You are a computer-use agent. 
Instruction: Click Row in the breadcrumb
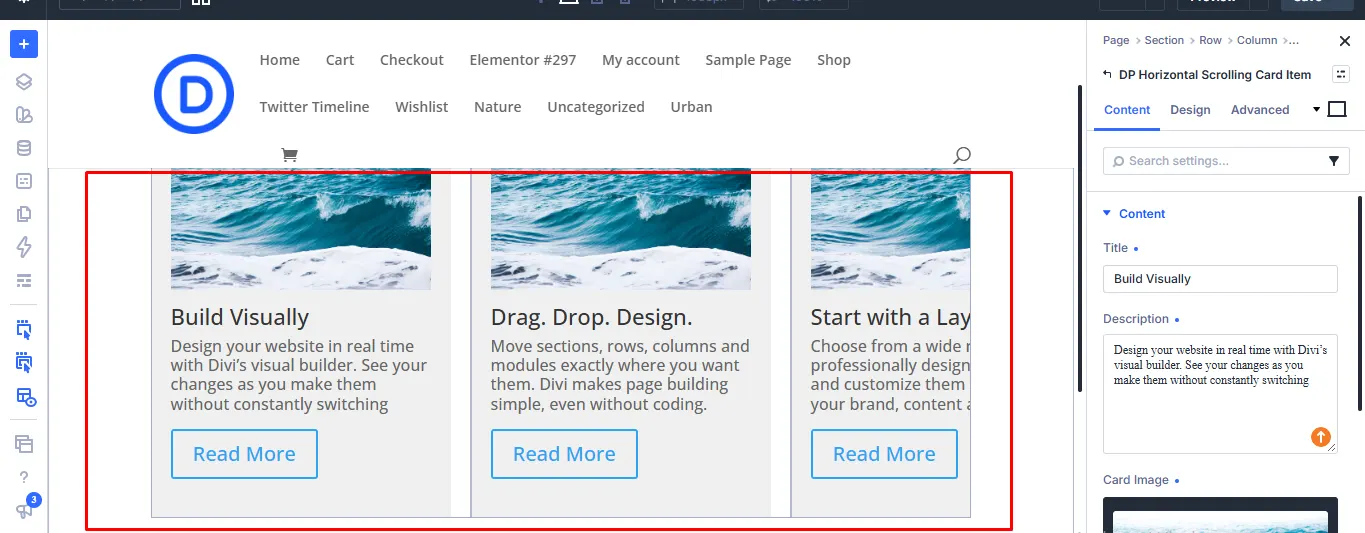[1210, 41]
